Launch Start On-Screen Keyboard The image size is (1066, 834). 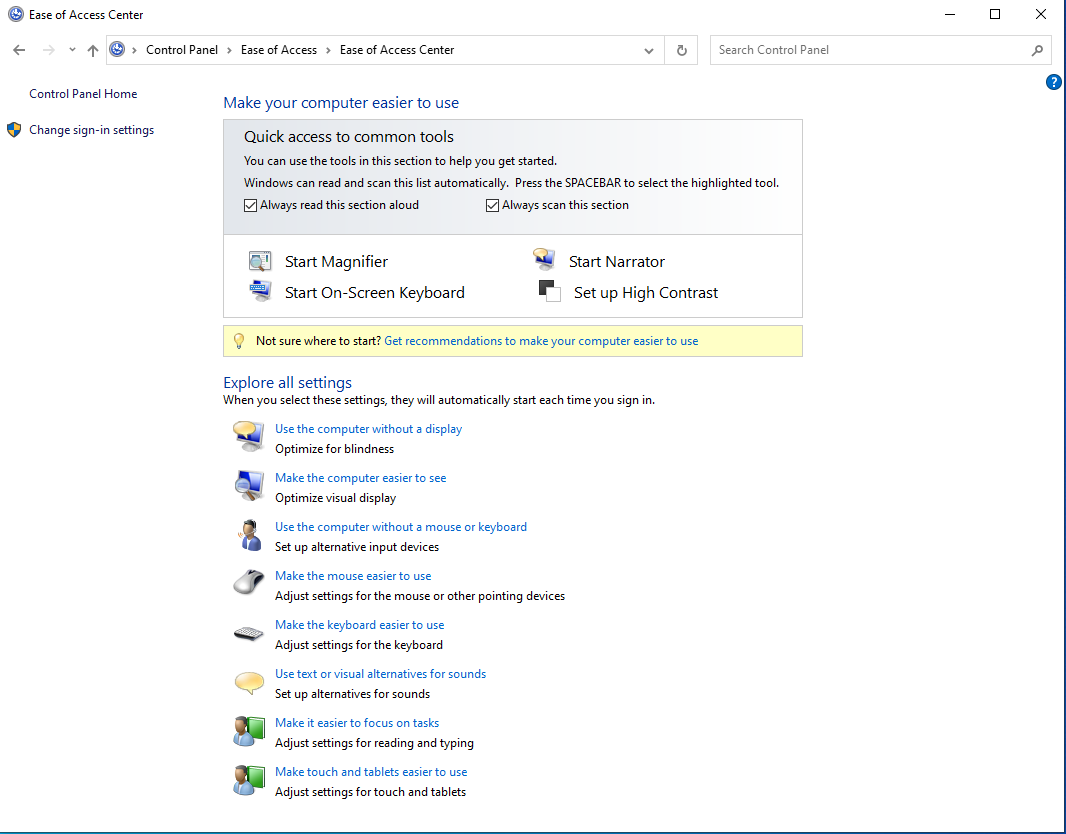click(375, 293)
